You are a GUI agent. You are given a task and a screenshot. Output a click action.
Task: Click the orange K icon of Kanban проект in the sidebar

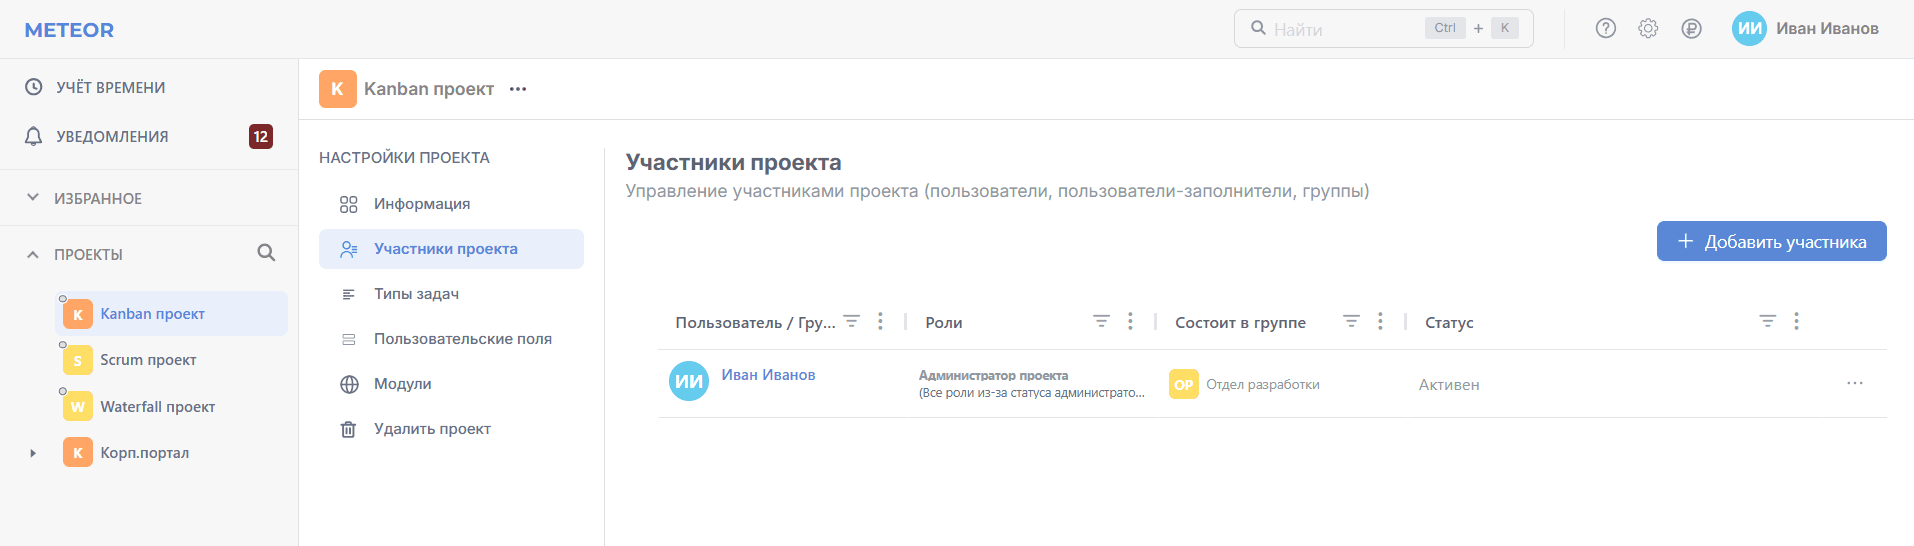coord(78,314)
